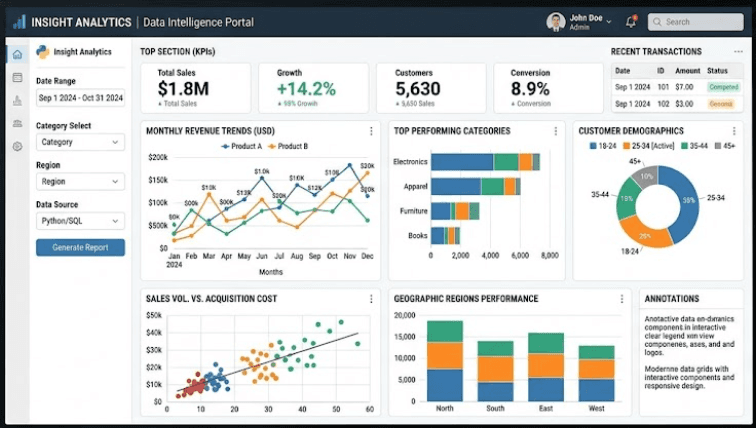Click the green 35-44 donut segment
Viewport: 756px width, 428px height.
(x=626, y=198)
